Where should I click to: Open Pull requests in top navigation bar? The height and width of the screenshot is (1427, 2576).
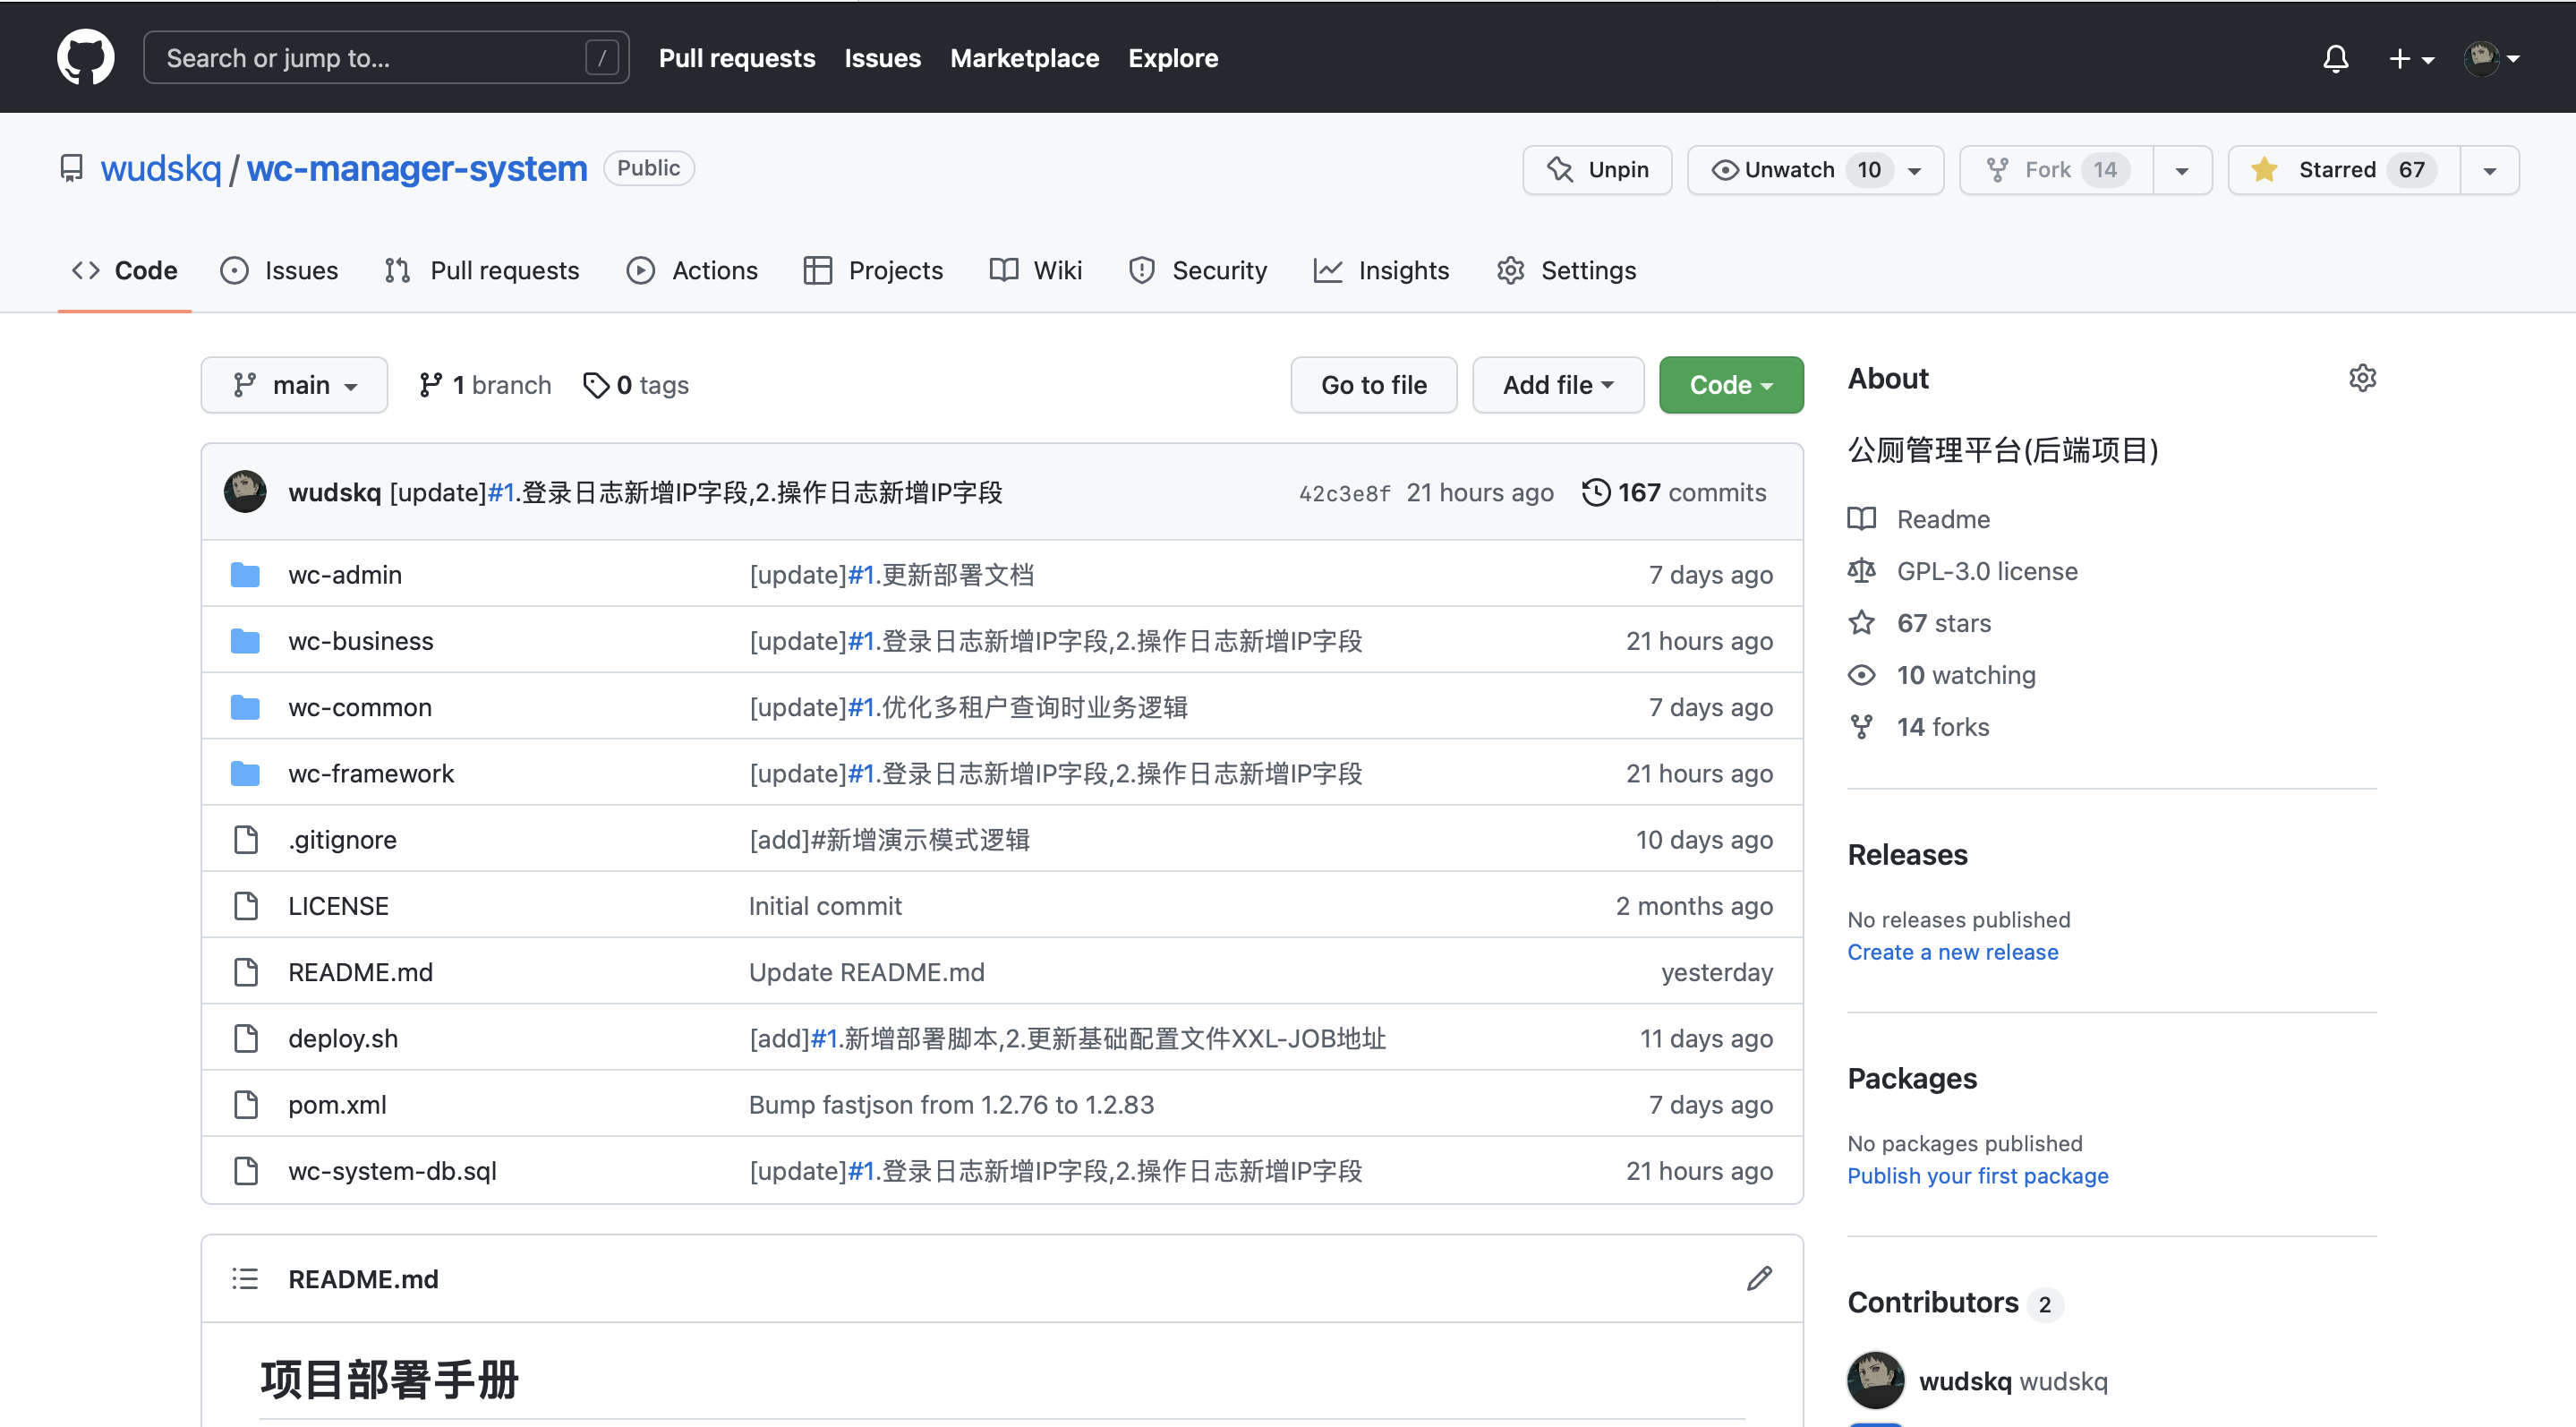pos(737,58)
